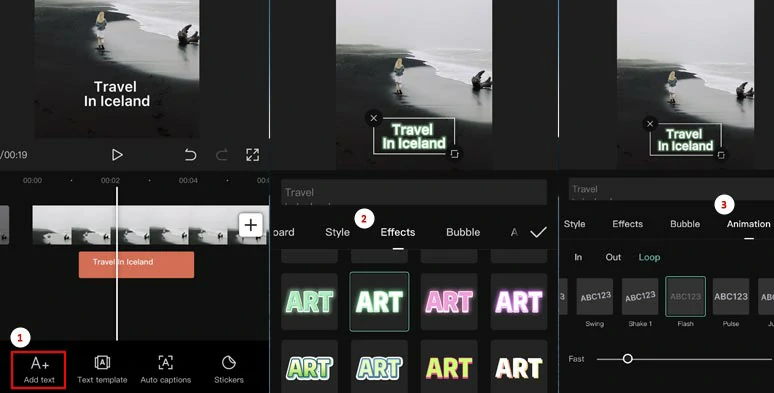Open the Text template tool

tap(102, 369)
